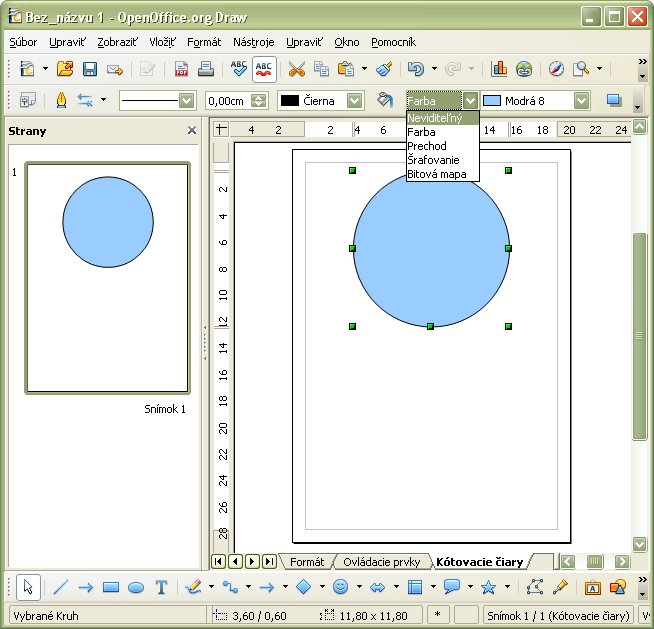Expand the Paste options arrow
The height and width of the screenshot is (629, 654).
pyautogui.click(x=364, y=69)
